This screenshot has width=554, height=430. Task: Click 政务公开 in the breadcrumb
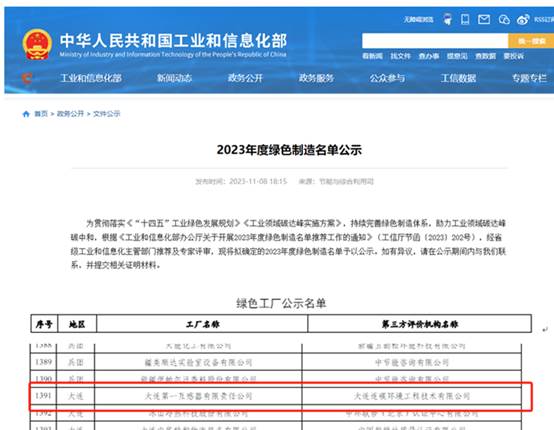pos(70,114)
